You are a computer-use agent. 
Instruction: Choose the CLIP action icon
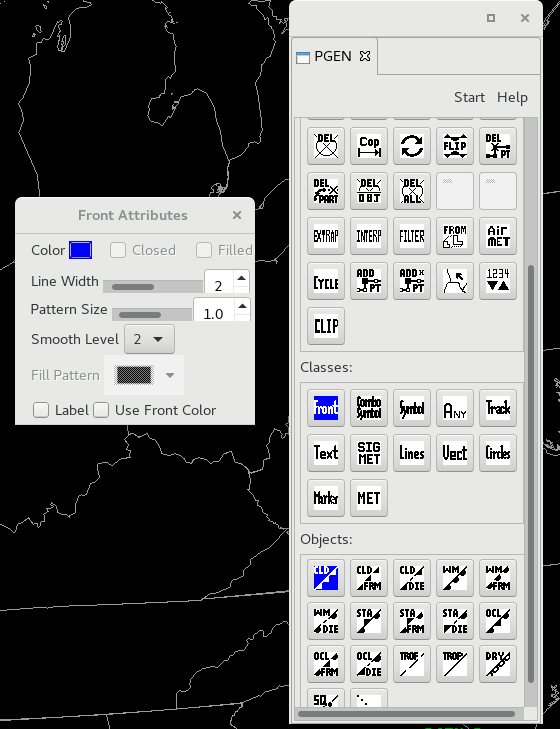(326, 326)
